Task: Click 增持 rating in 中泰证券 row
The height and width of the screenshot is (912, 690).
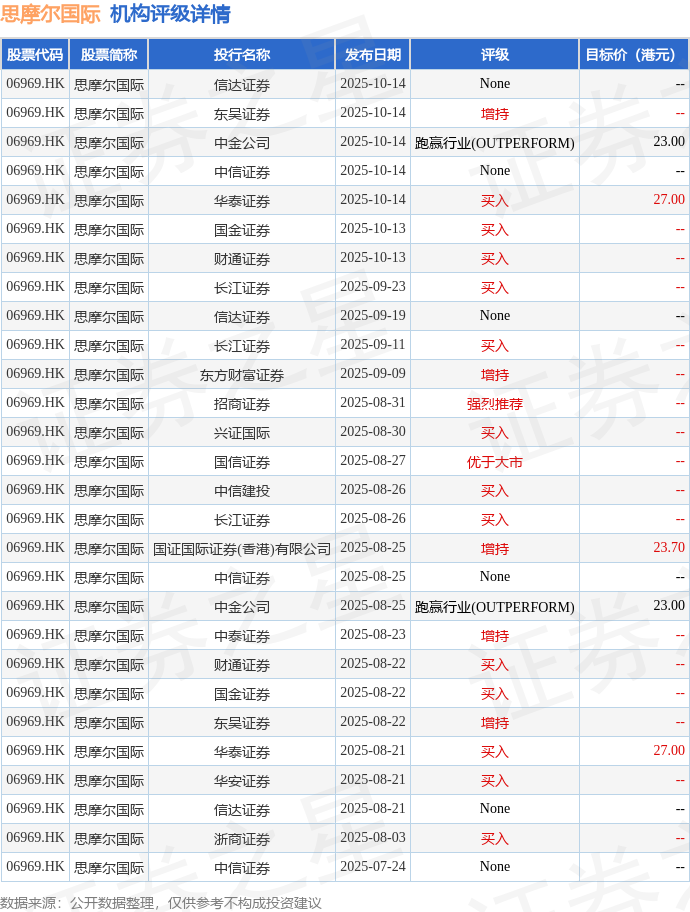Action: [x=495, y=636]
